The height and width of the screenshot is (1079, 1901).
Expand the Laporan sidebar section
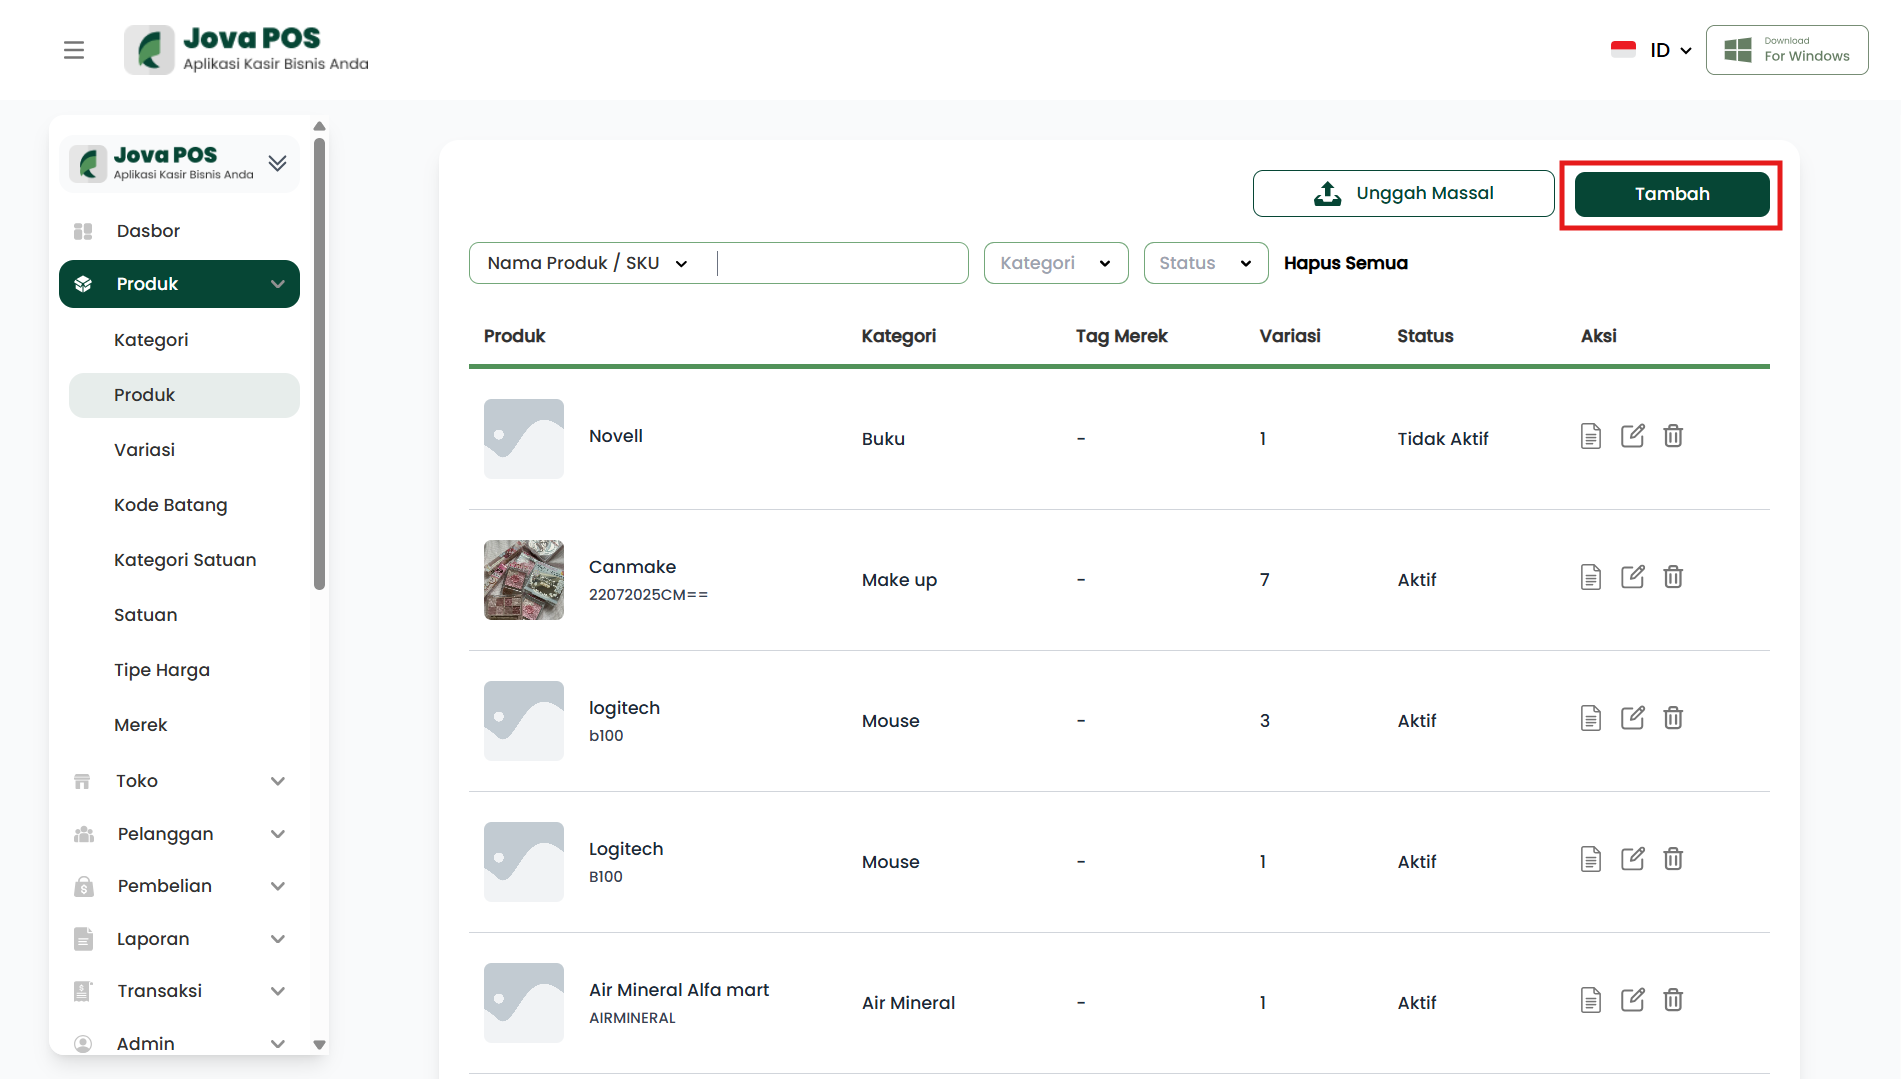pyautogui.click(x=180, y=939)
